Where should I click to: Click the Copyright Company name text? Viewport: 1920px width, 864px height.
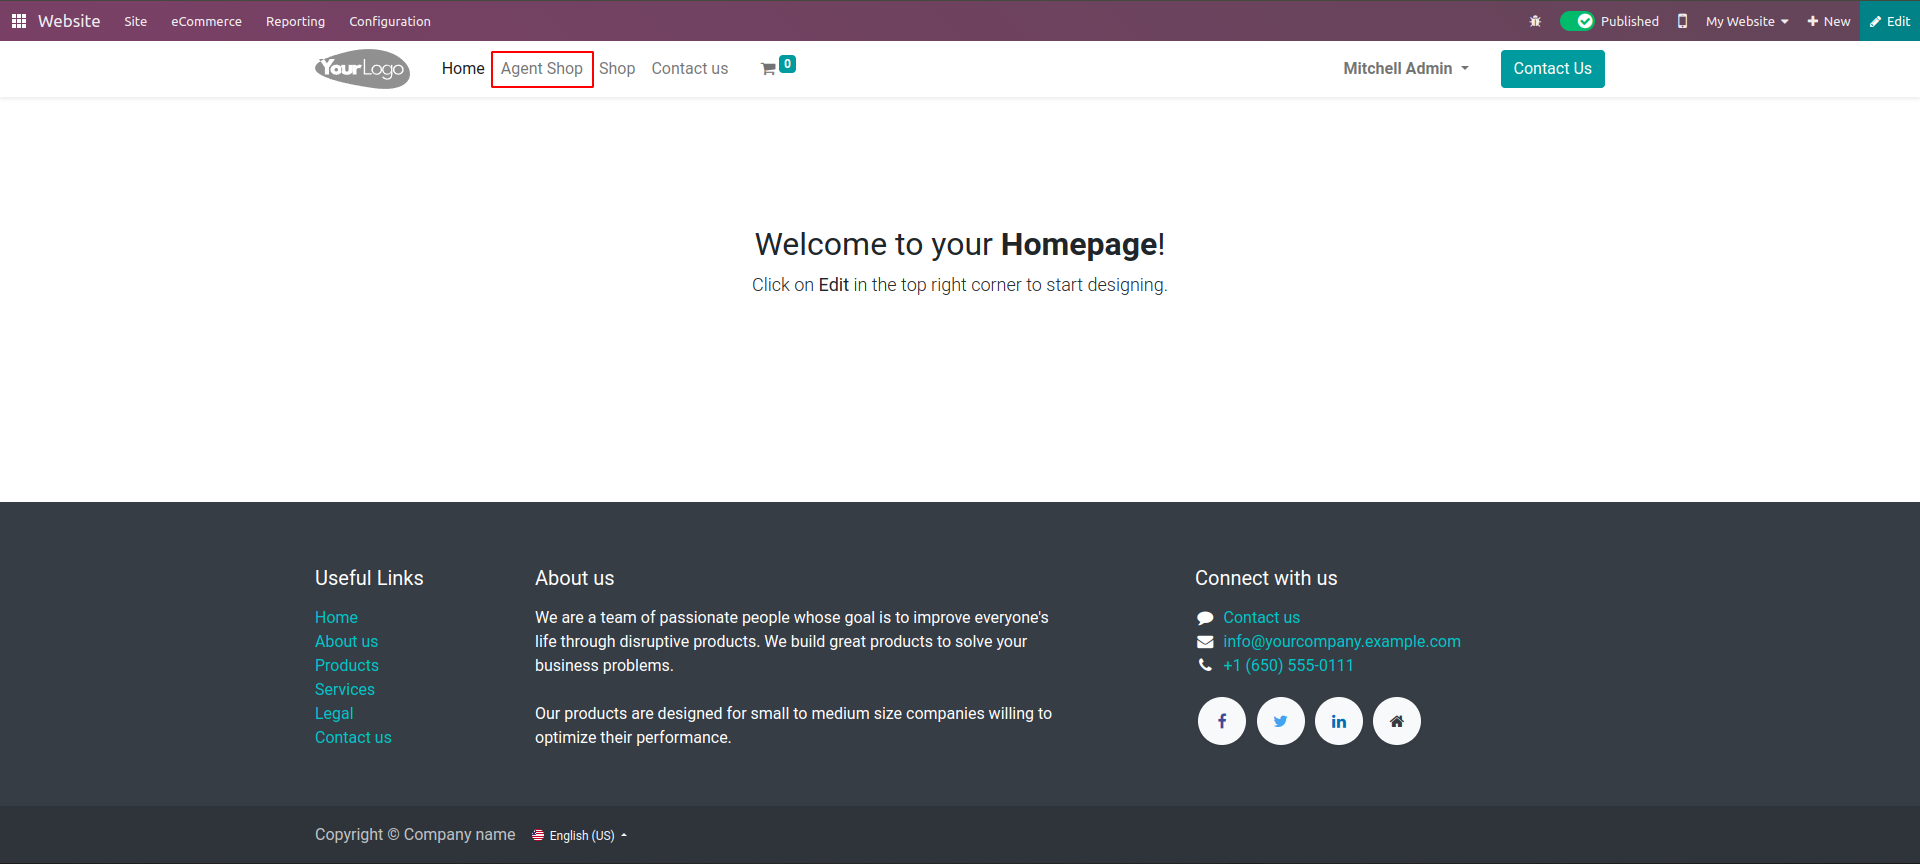click(415, 834)
